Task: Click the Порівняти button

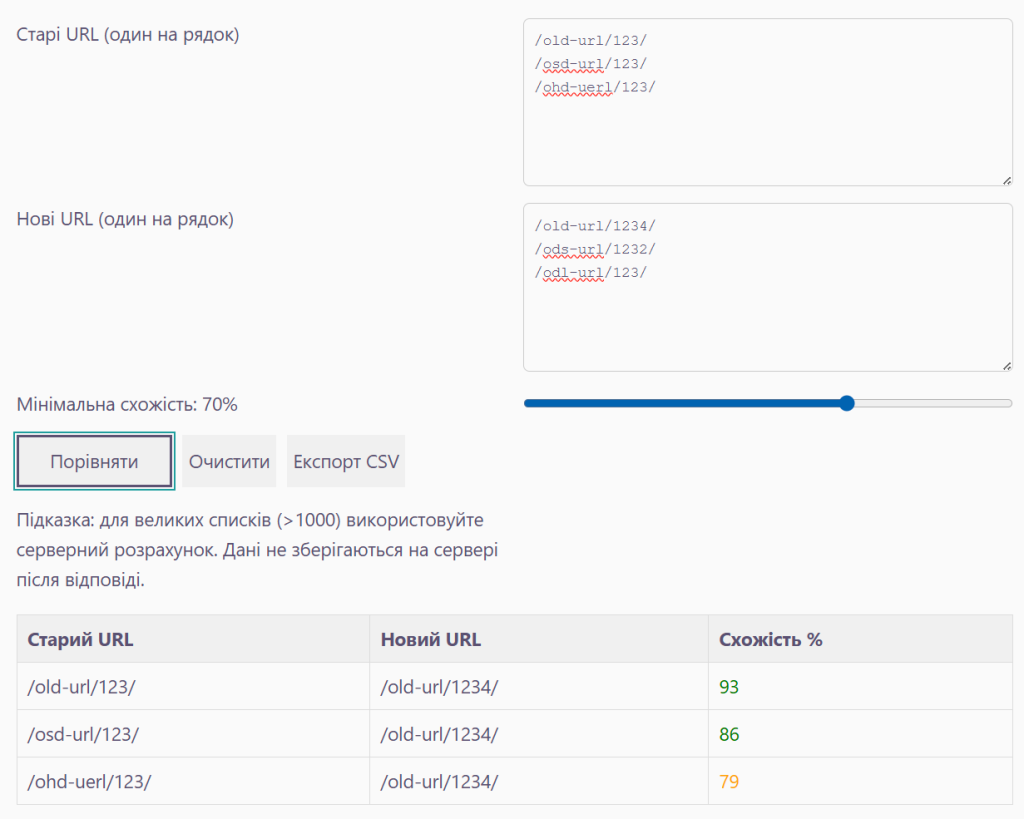Action: point(94,461)
